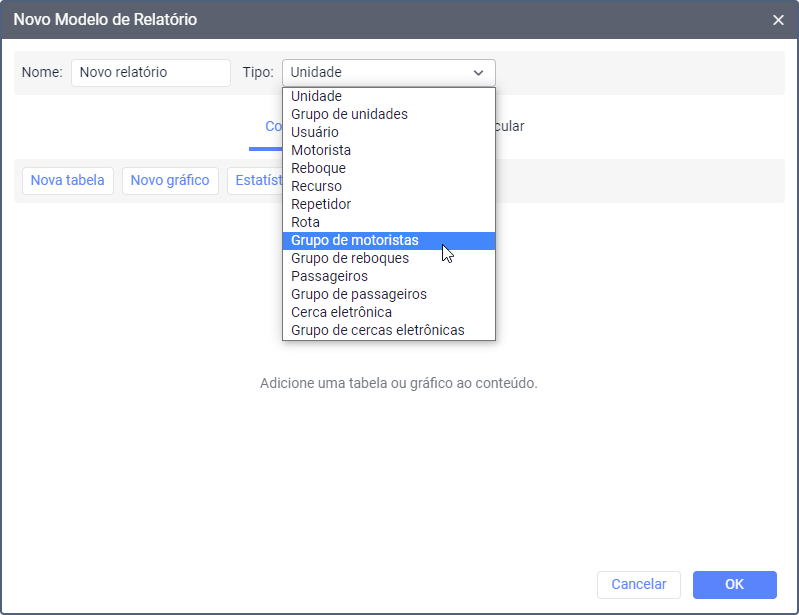Click the Nova tabela button
This screenshot has width=799, height=615.
pos(67,181)
